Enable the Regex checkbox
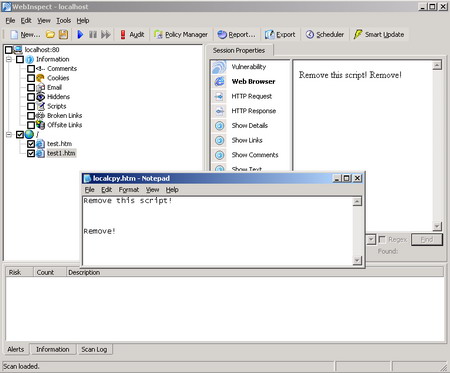Image resolution: width=450 pixels, height=373 pixels. click(382, 239)
